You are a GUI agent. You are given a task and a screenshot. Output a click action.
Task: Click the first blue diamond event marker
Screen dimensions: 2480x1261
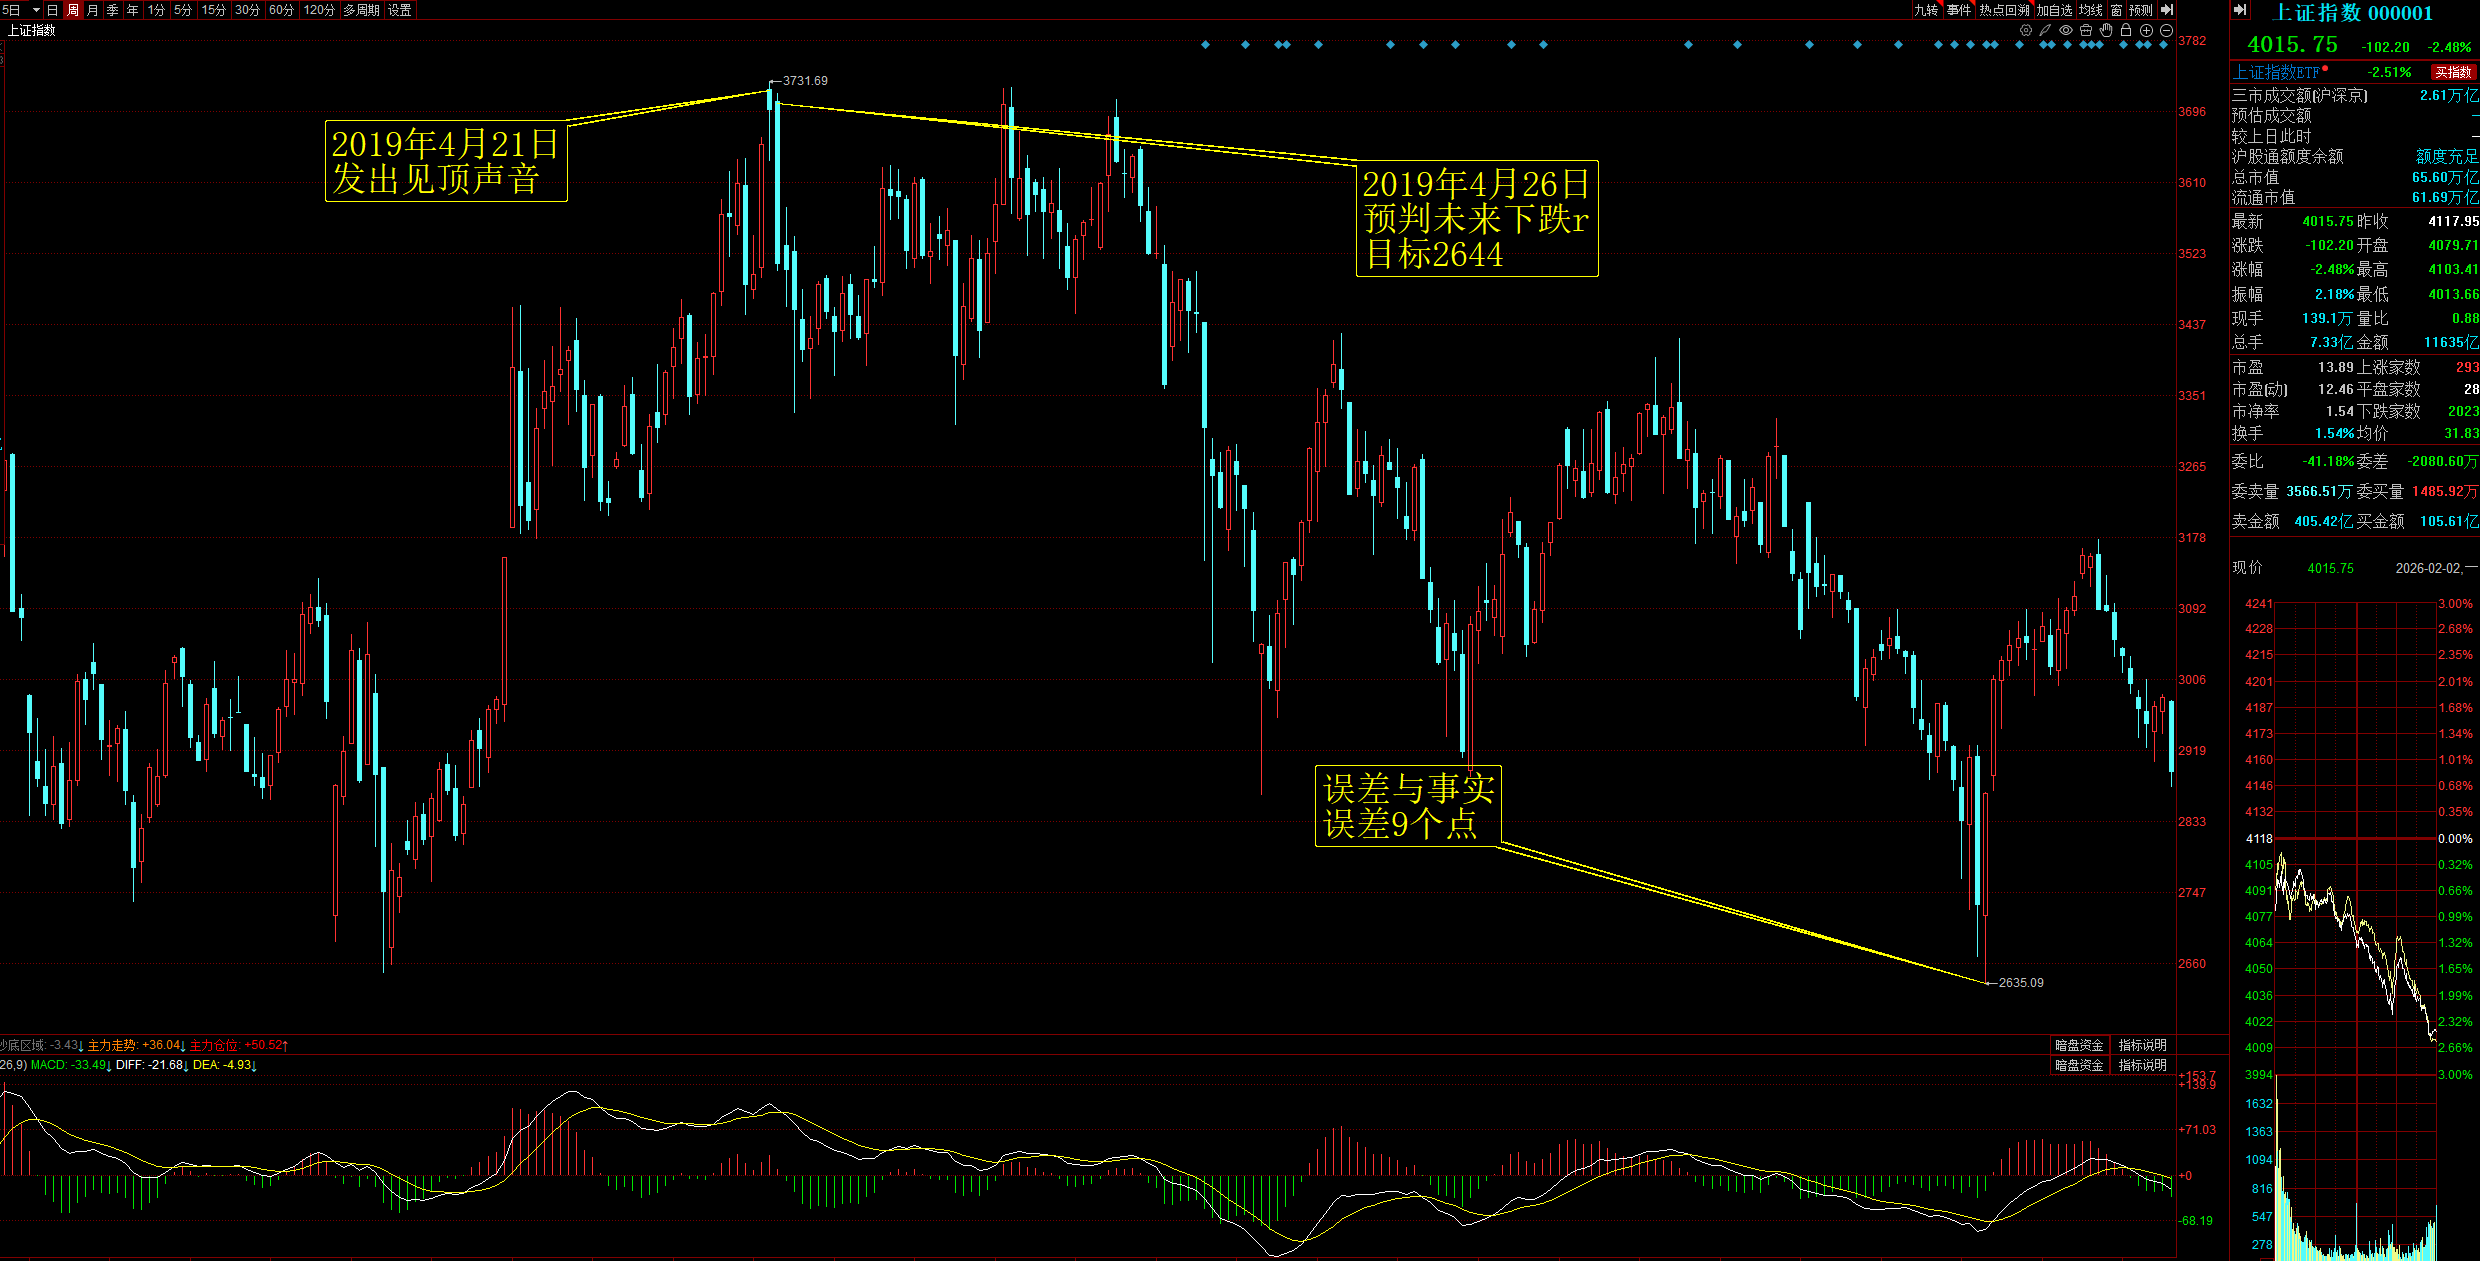tap(1205, 45)
